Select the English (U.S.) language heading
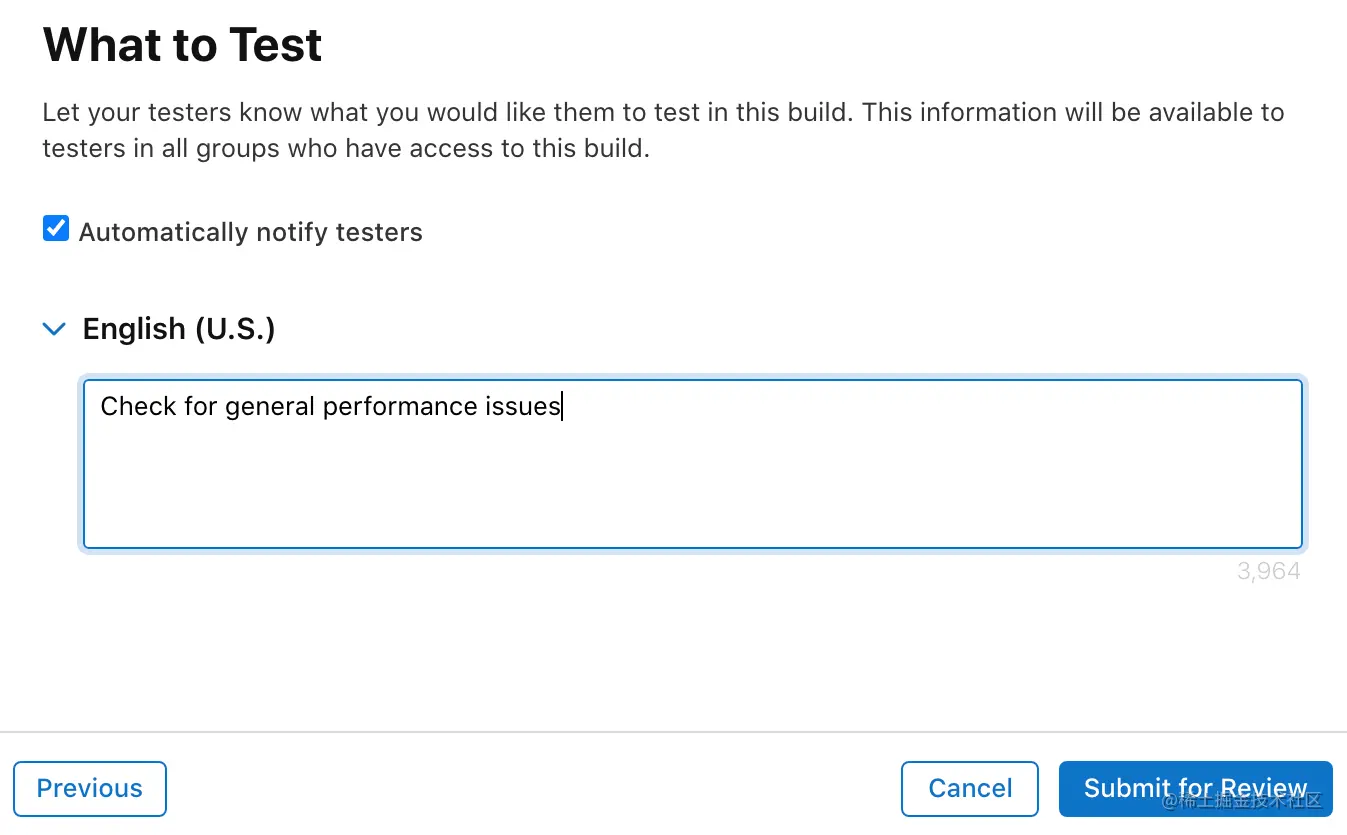1347x835 pixels. pos(179,329)
